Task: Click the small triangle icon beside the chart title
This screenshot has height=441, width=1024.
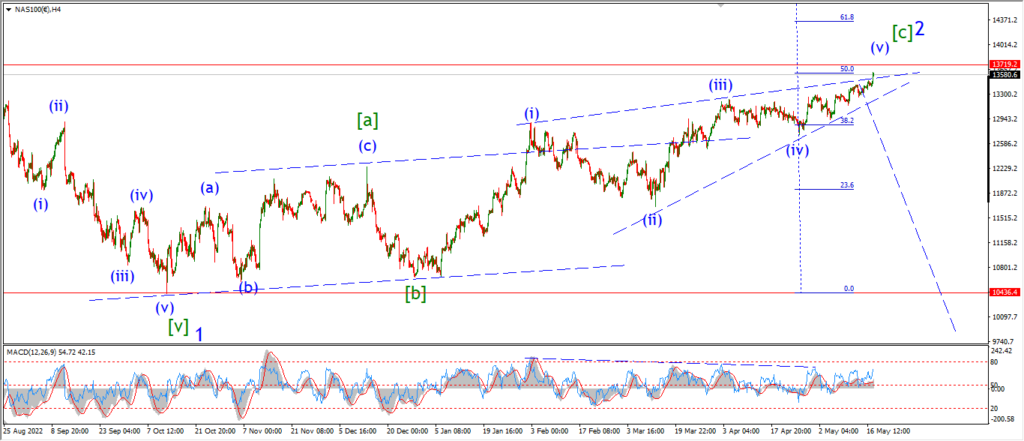Action: pyautogui.click(x=8, y=8)
